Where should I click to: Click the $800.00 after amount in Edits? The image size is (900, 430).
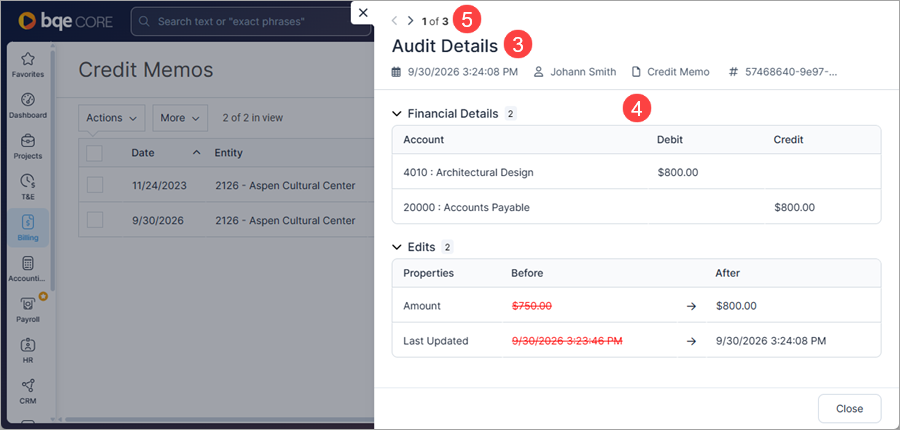coord(736,306)
